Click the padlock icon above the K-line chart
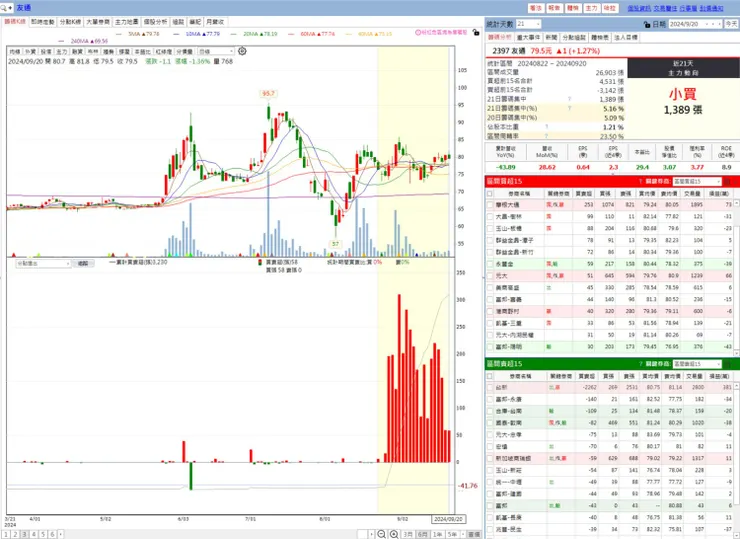 coord(476,33)
